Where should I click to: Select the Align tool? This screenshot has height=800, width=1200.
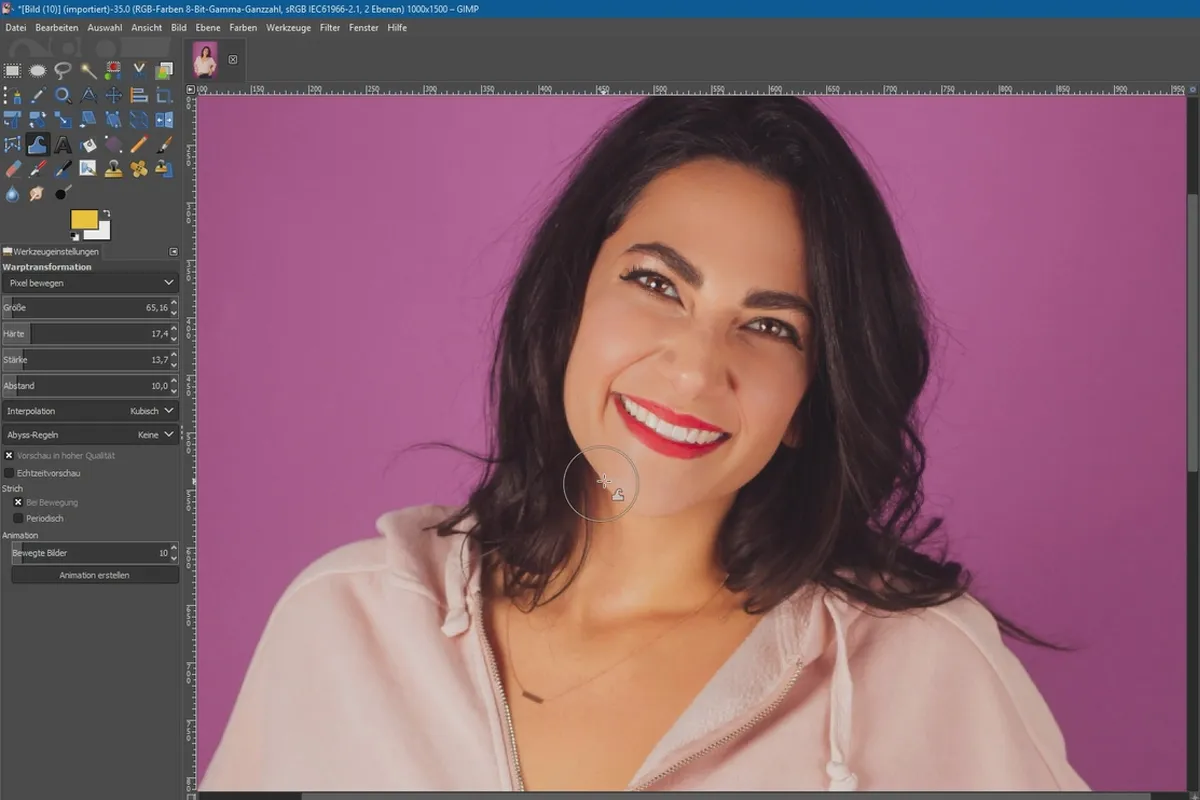click(x=139, y=95)
